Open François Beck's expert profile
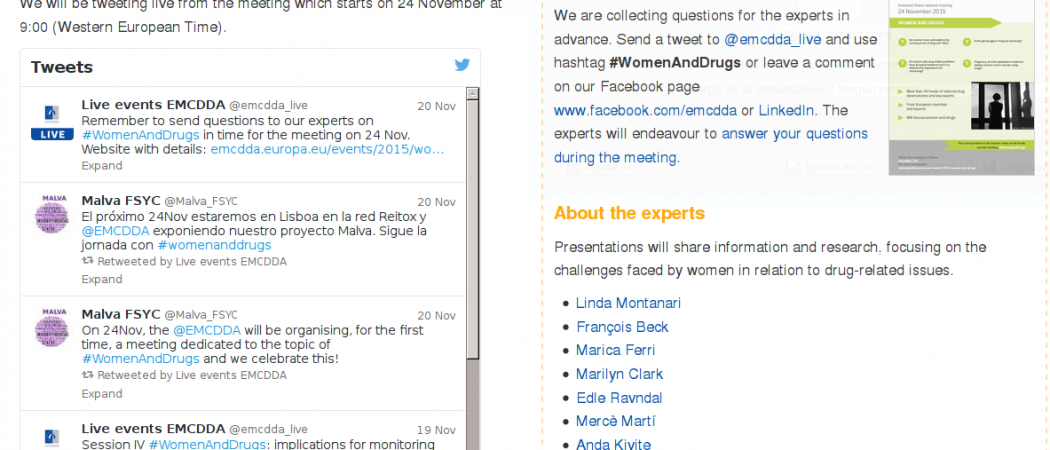Screen dimensions: 1050x450 (x=622, y=327)
